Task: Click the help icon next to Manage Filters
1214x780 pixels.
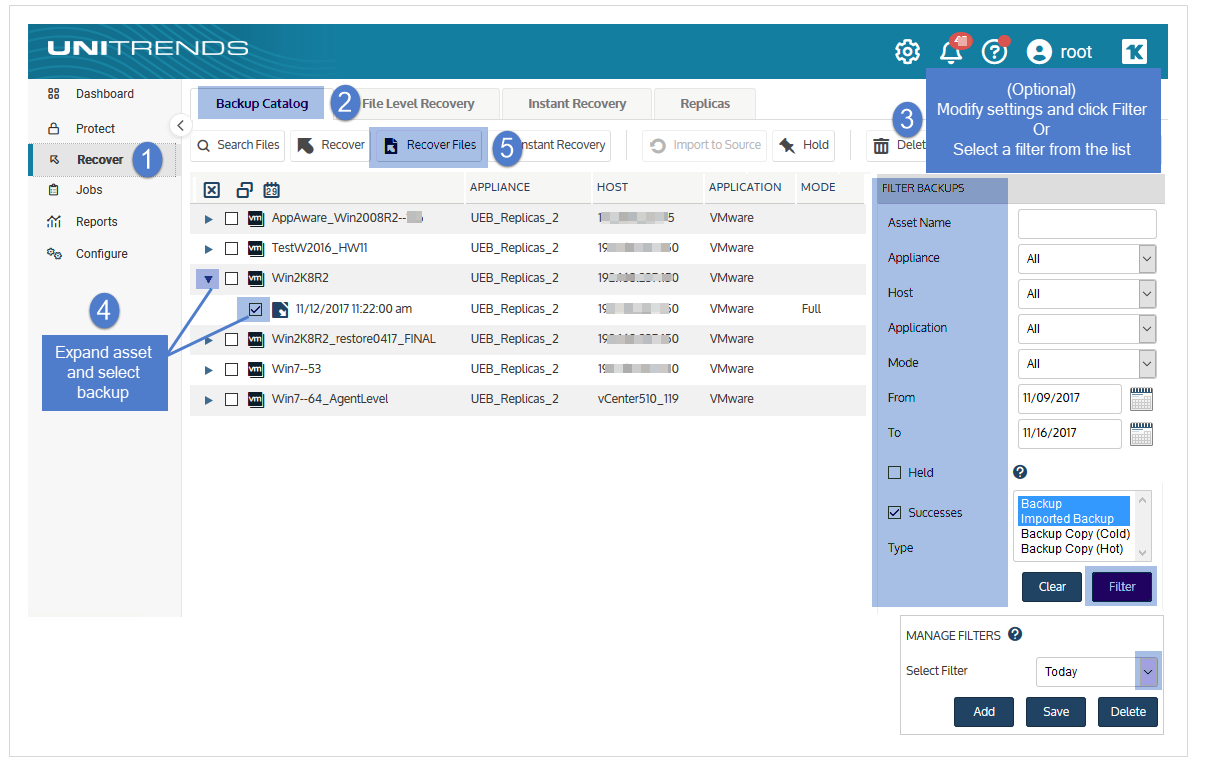Action: 1015,634
